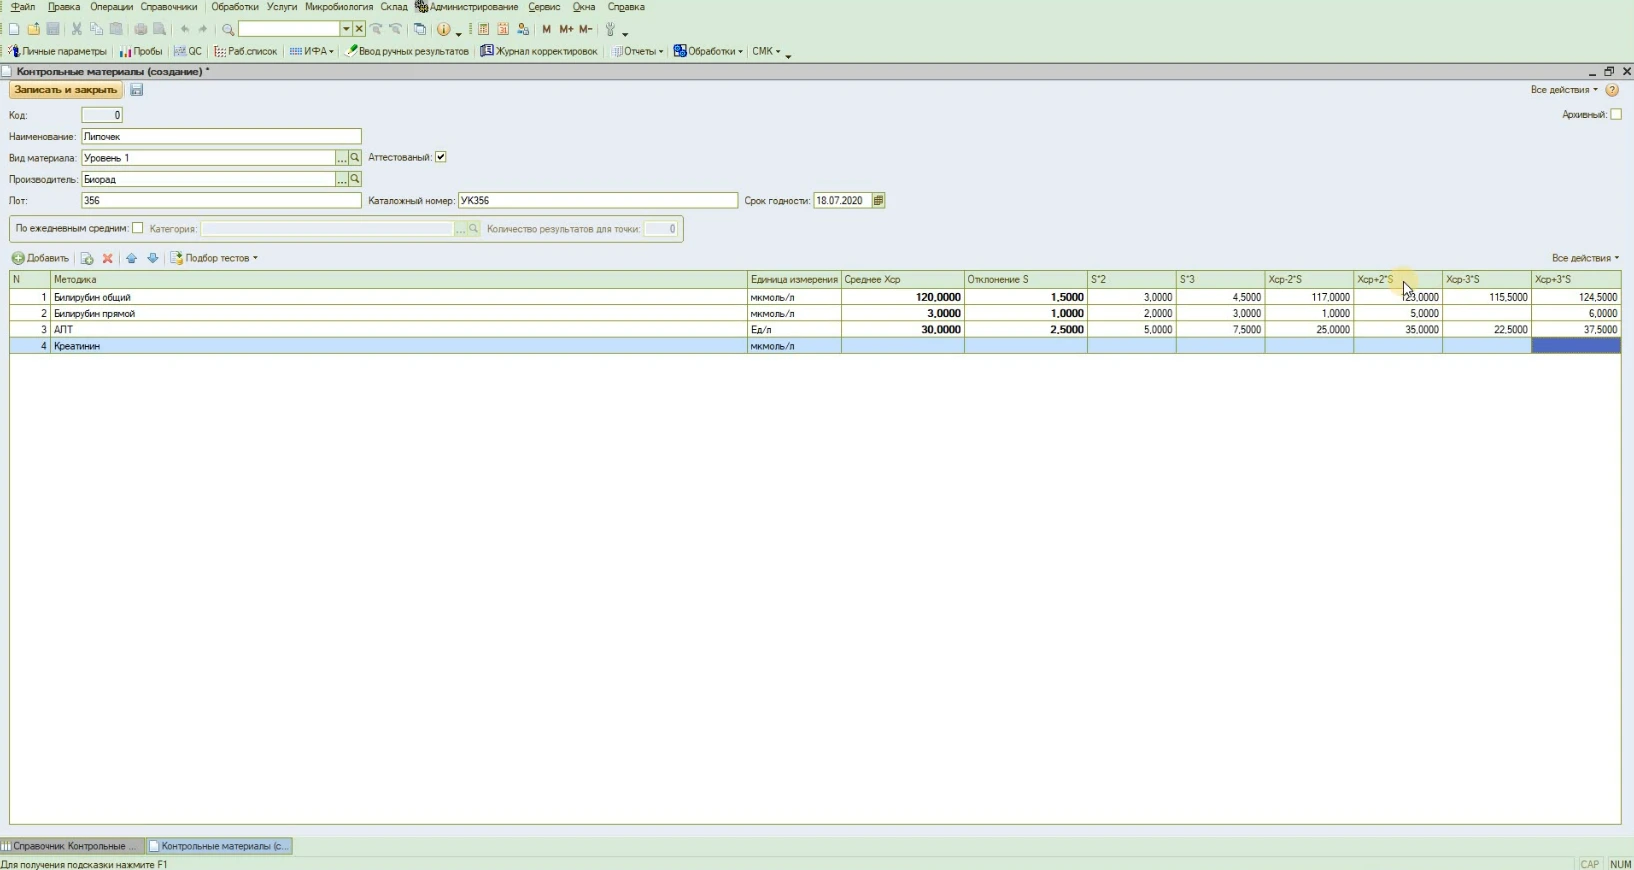Delete the selected row with the red X

pyautogui.click(x=108, y=258)
